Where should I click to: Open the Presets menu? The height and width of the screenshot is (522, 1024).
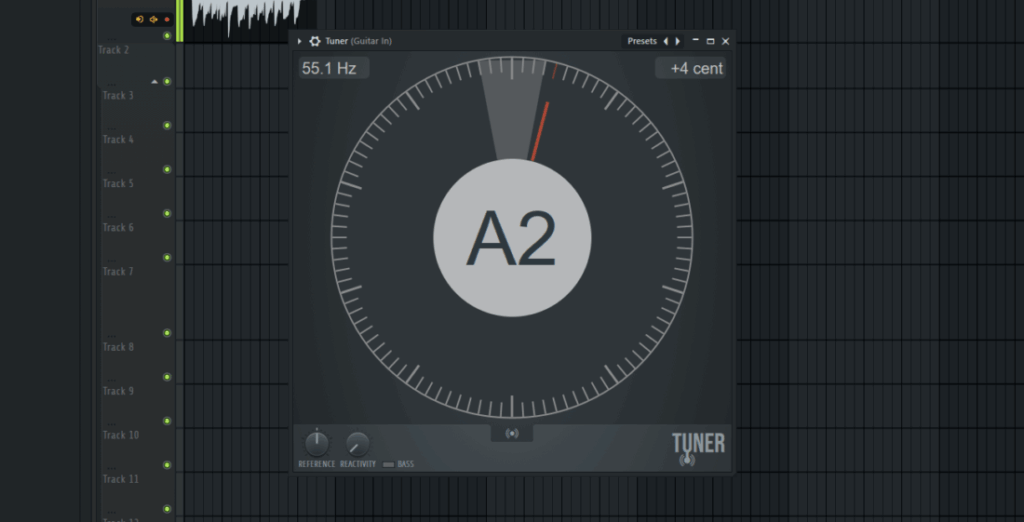642,41
